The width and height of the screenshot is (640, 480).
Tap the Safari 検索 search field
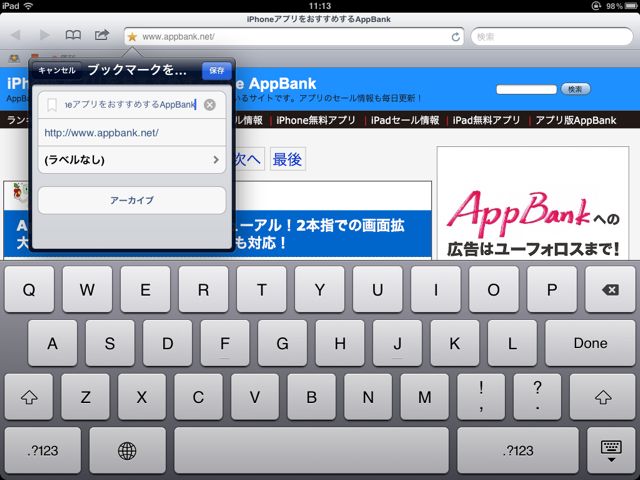point(552,37)
